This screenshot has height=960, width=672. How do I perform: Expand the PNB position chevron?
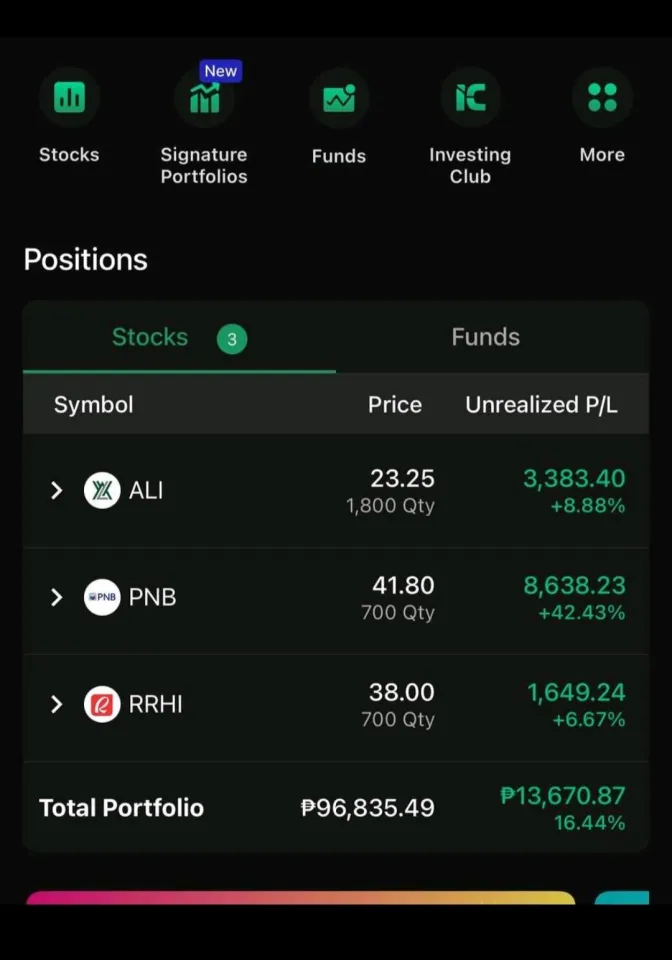tap(57, 597)
